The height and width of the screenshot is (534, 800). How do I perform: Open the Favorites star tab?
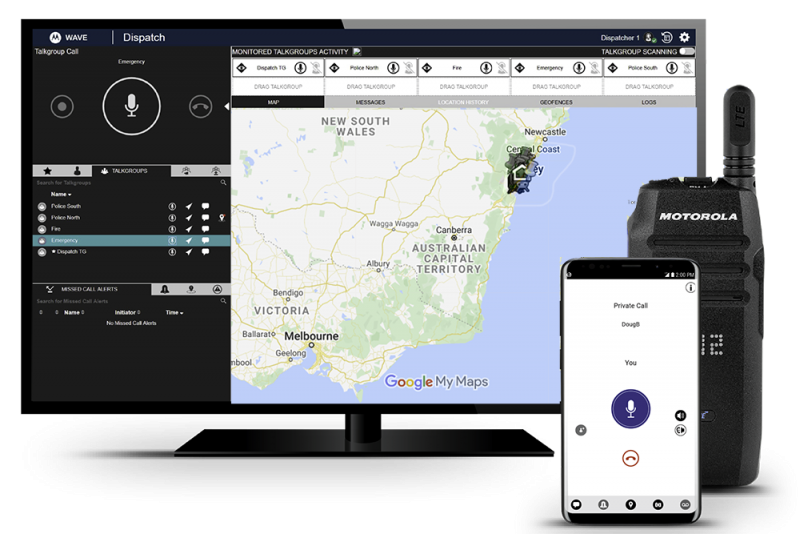(47, 171)
